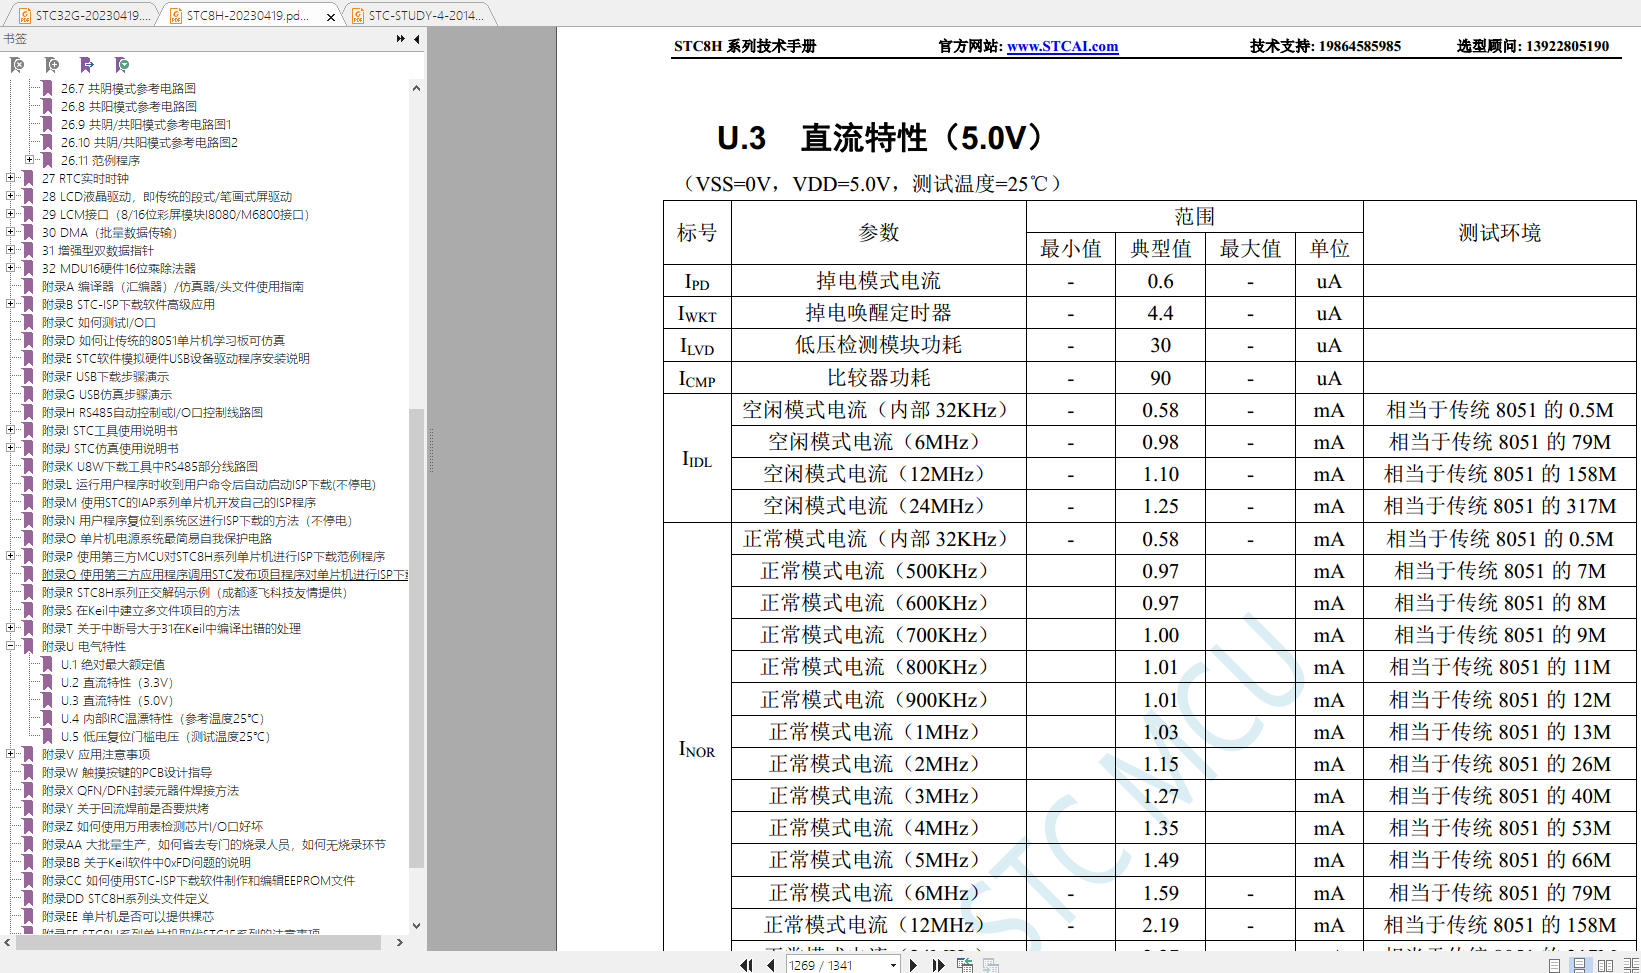Open the www.STCAI.com link
The width and height of the screenshot is (1641, 973).
pos(1062,46)
